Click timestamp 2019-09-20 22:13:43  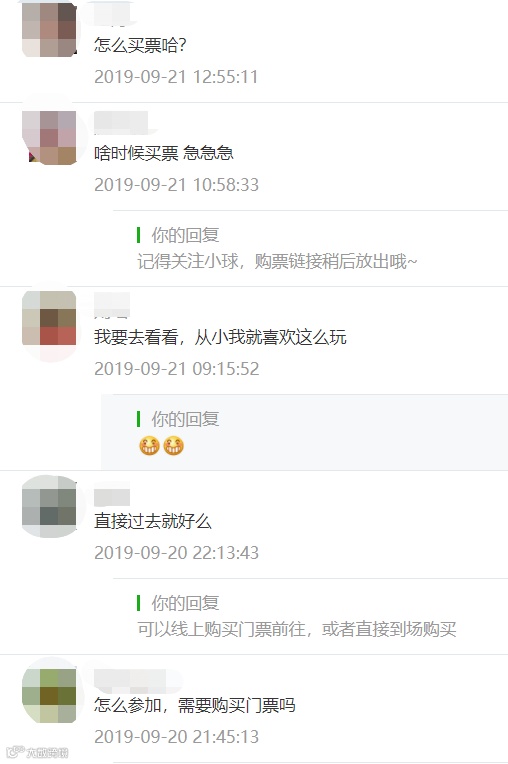point(176,553)
